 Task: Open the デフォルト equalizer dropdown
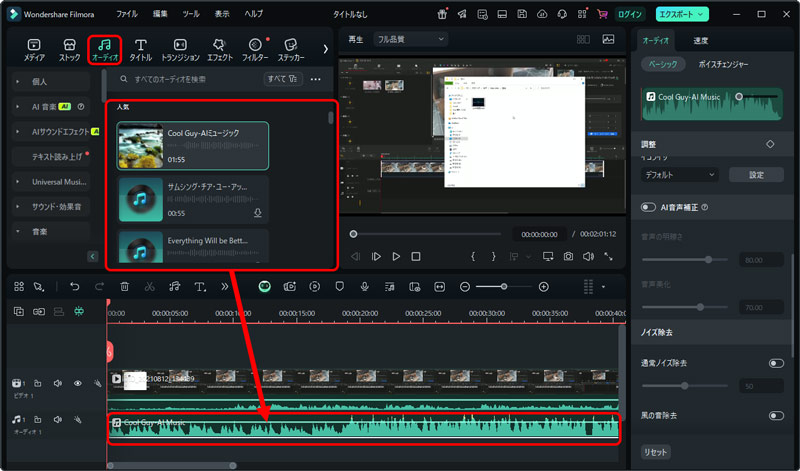[679, 175]
